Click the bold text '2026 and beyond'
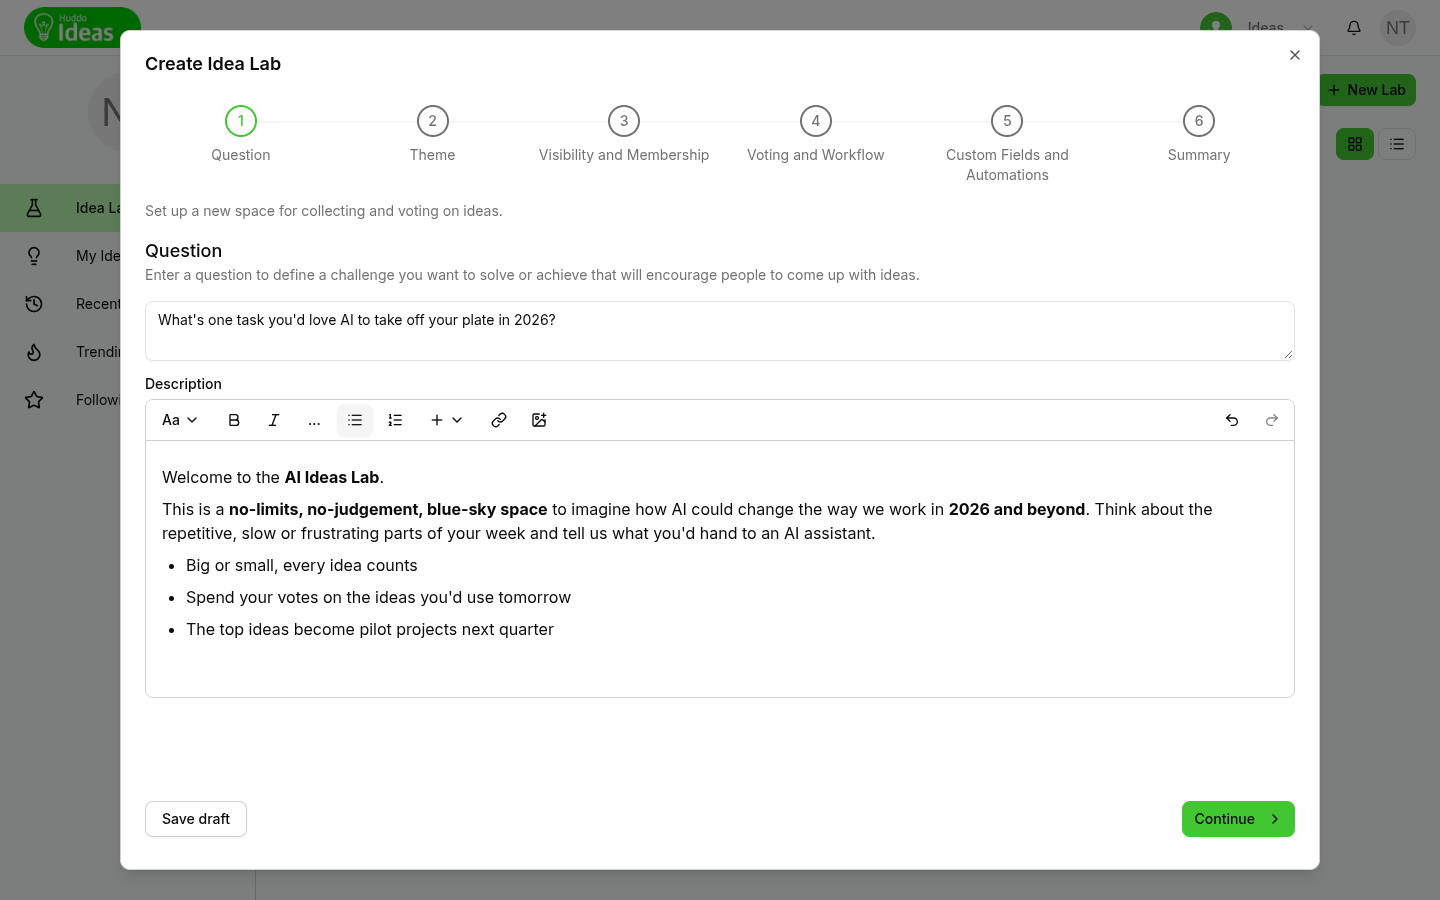 pos(1017,509)
